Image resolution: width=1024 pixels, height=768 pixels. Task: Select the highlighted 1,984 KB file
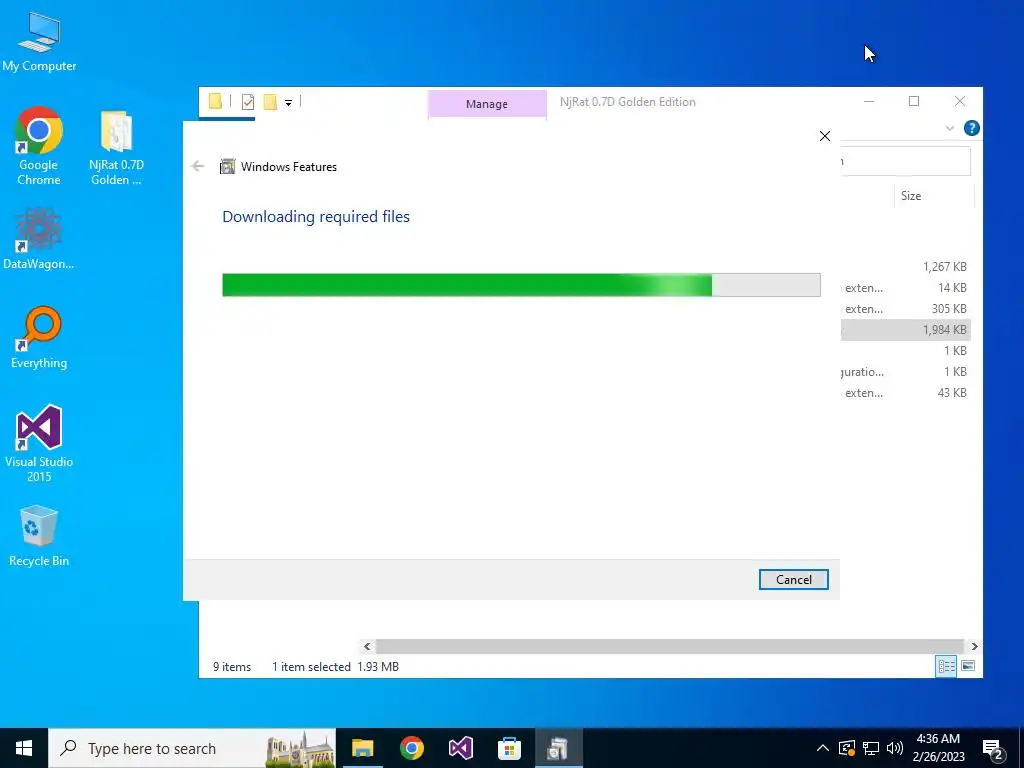point(905,330)
